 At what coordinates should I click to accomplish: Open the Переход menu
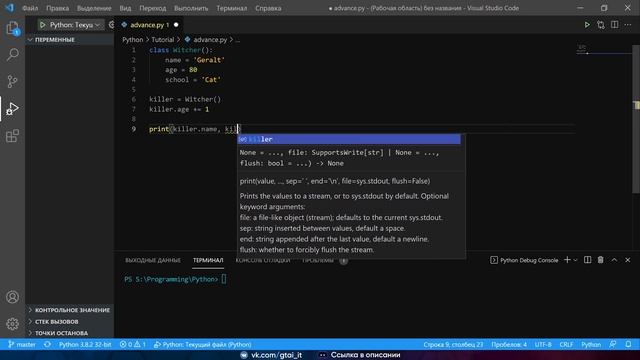coord(153,8)
